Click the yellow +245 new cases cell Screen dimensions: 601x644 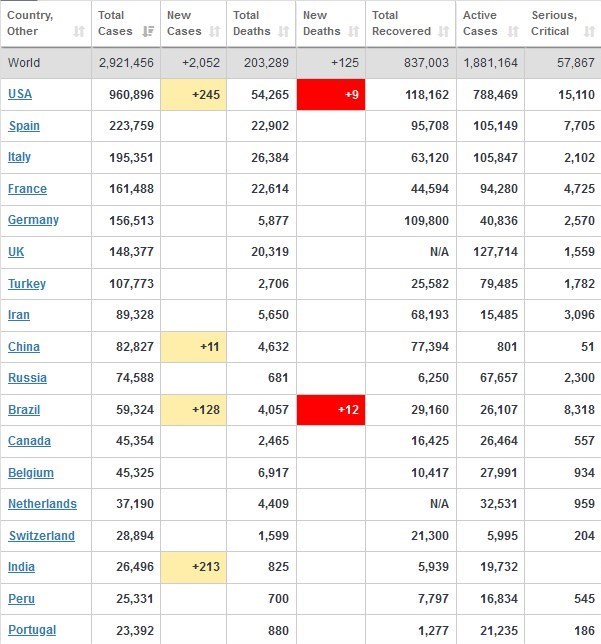(x=193, y=95)
